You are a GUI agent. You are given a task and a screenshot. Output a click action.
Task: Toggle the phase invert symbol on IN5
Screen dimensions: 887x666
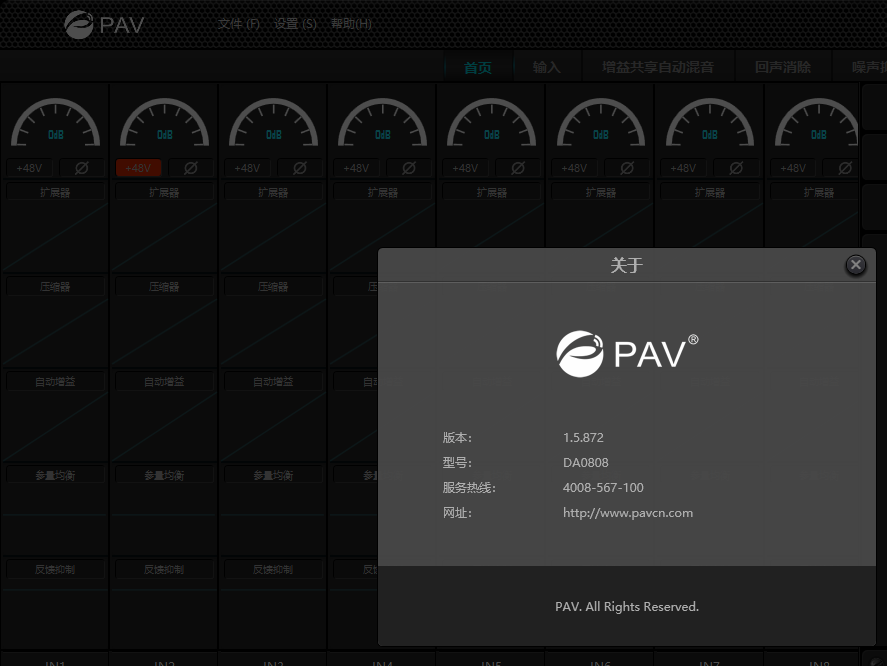518,168
